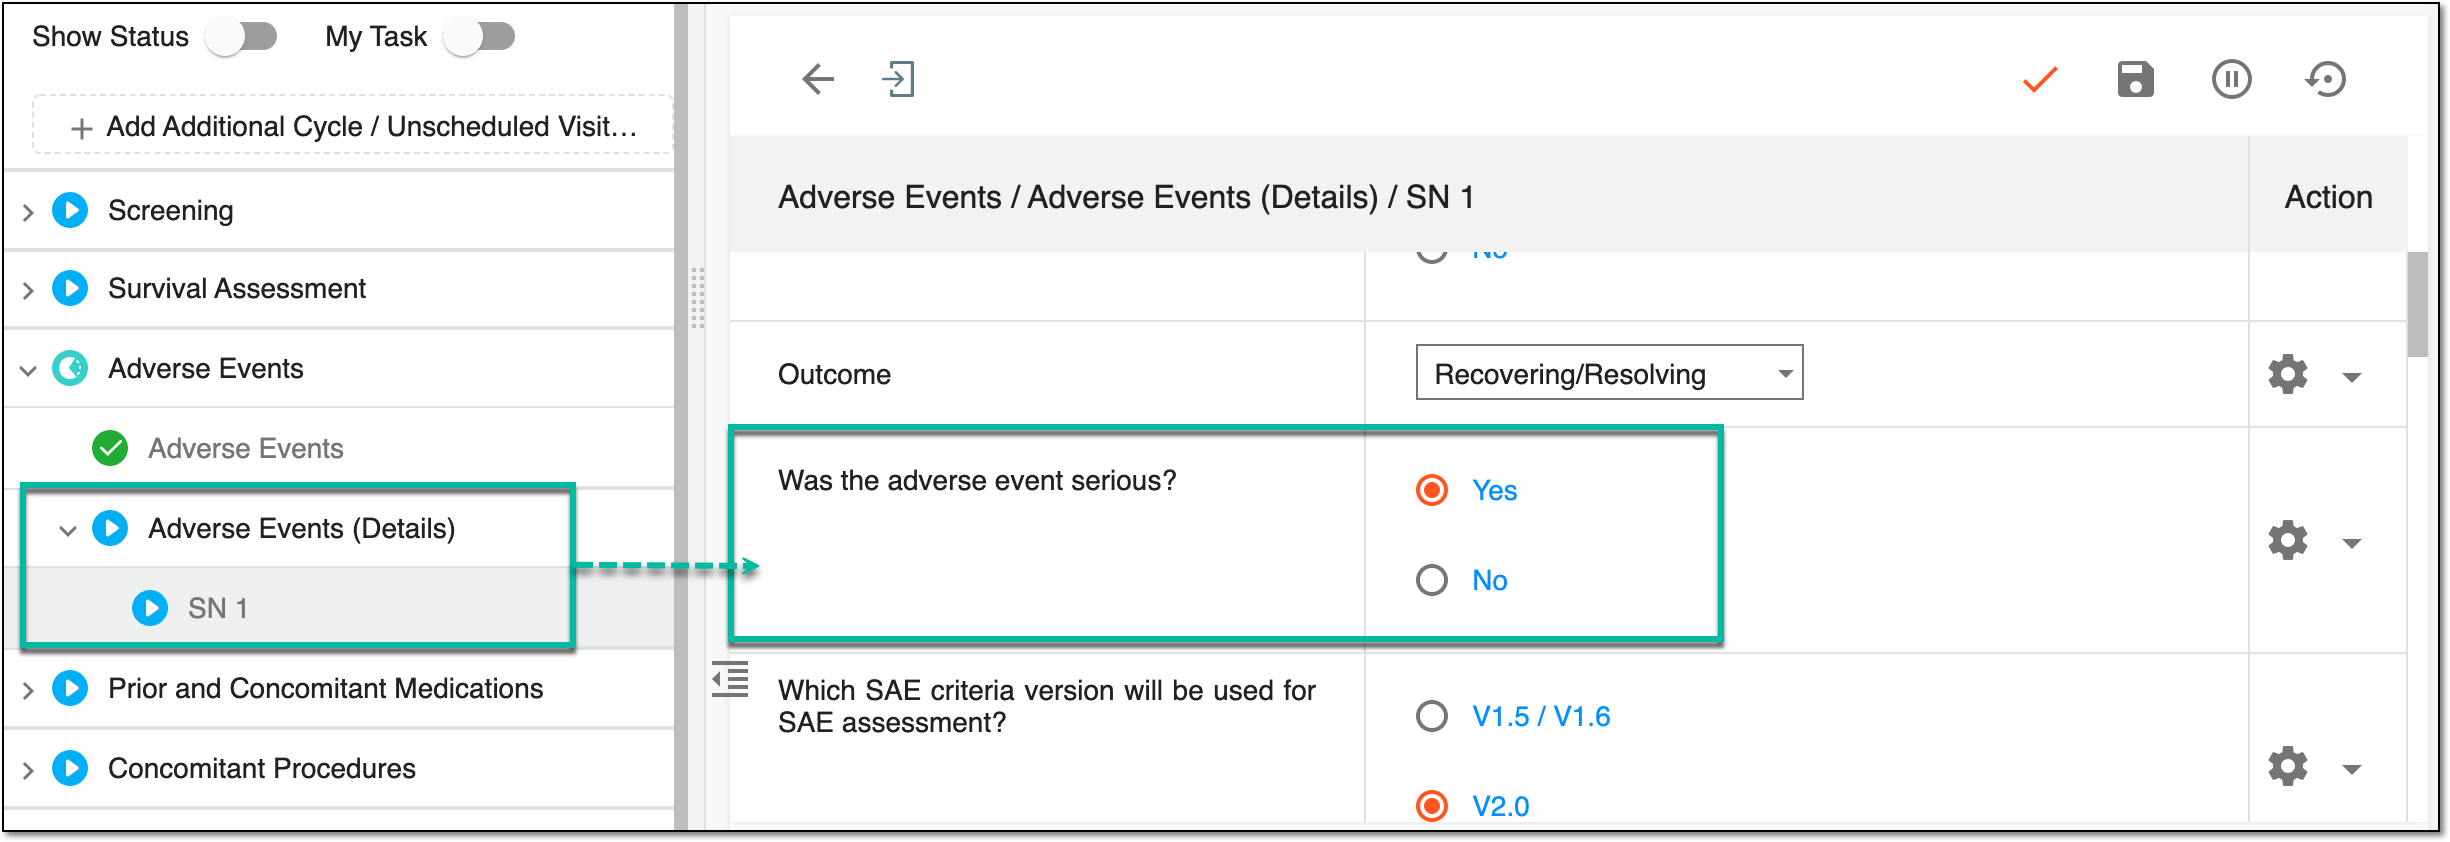The height and width of the screenshot is (842, 2450).
Task: Click the Concomitant Procedures status icon
Action: [70, 768]
